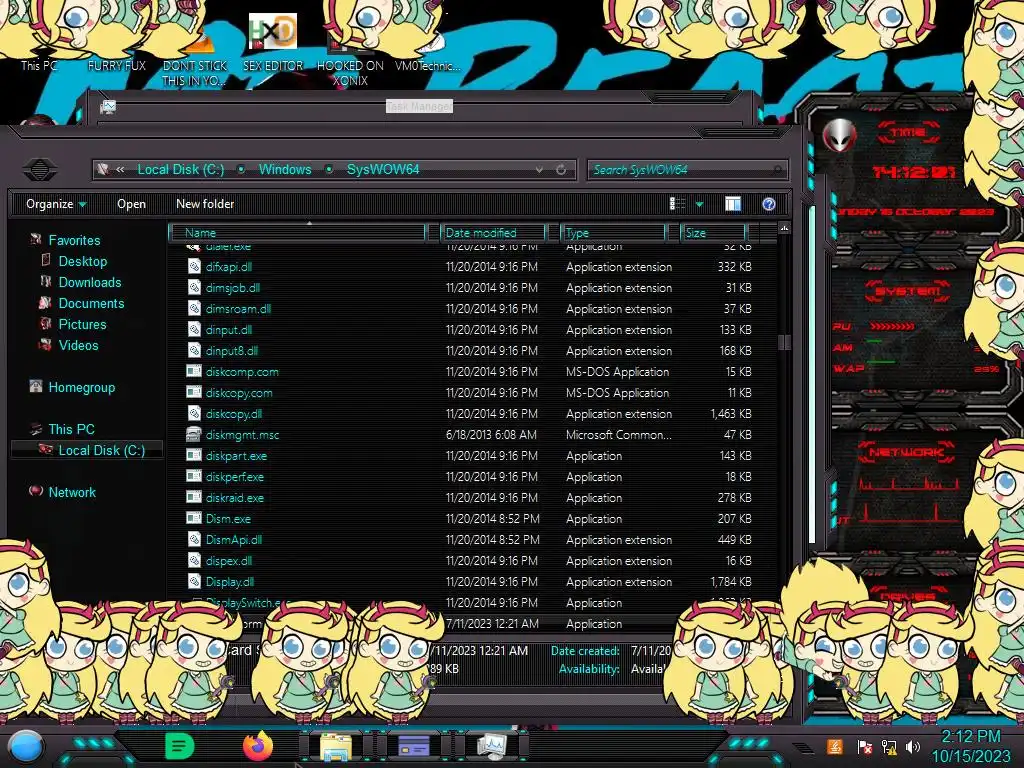The height and width of the screenshot is (768, 1024).
Task: Click the file list vertical scrollbar thumb
Action: [x=784, y=342]
